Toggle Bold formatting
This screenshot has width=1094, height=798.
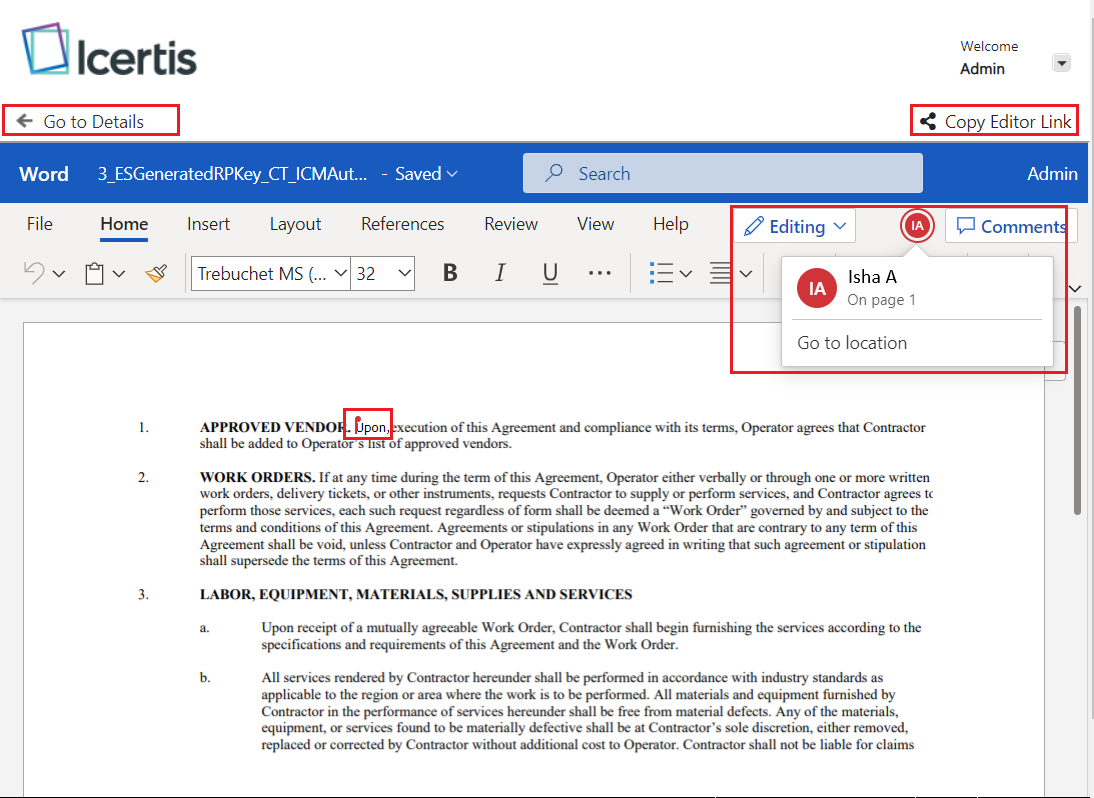(x=450, y=273)
